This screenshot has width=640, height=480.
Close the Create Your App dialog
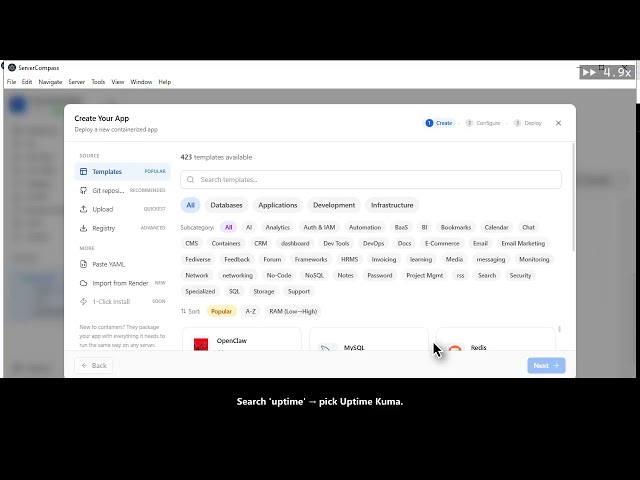558,123
